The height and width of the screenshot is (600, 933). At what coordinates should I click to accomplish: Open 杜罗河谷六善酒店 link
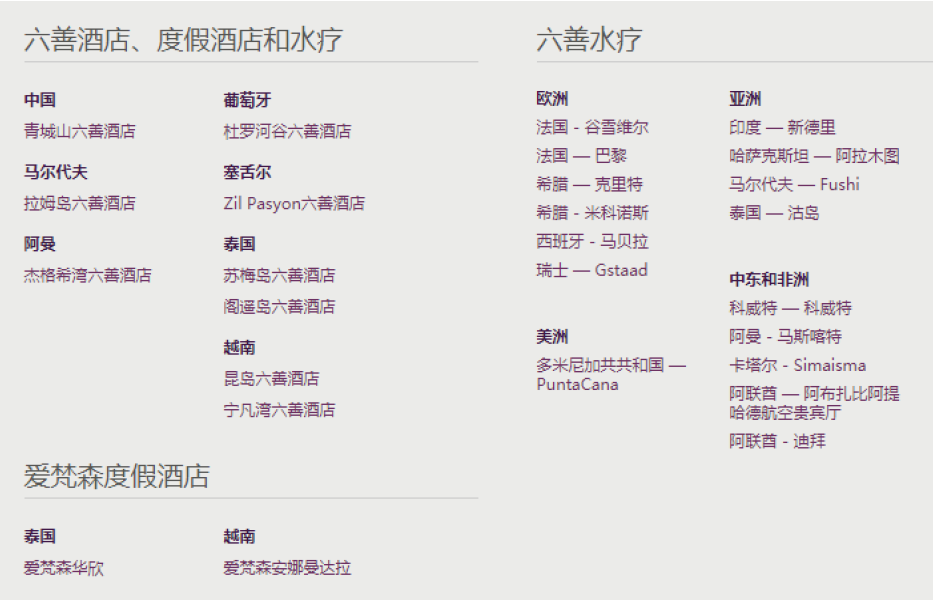287,131
